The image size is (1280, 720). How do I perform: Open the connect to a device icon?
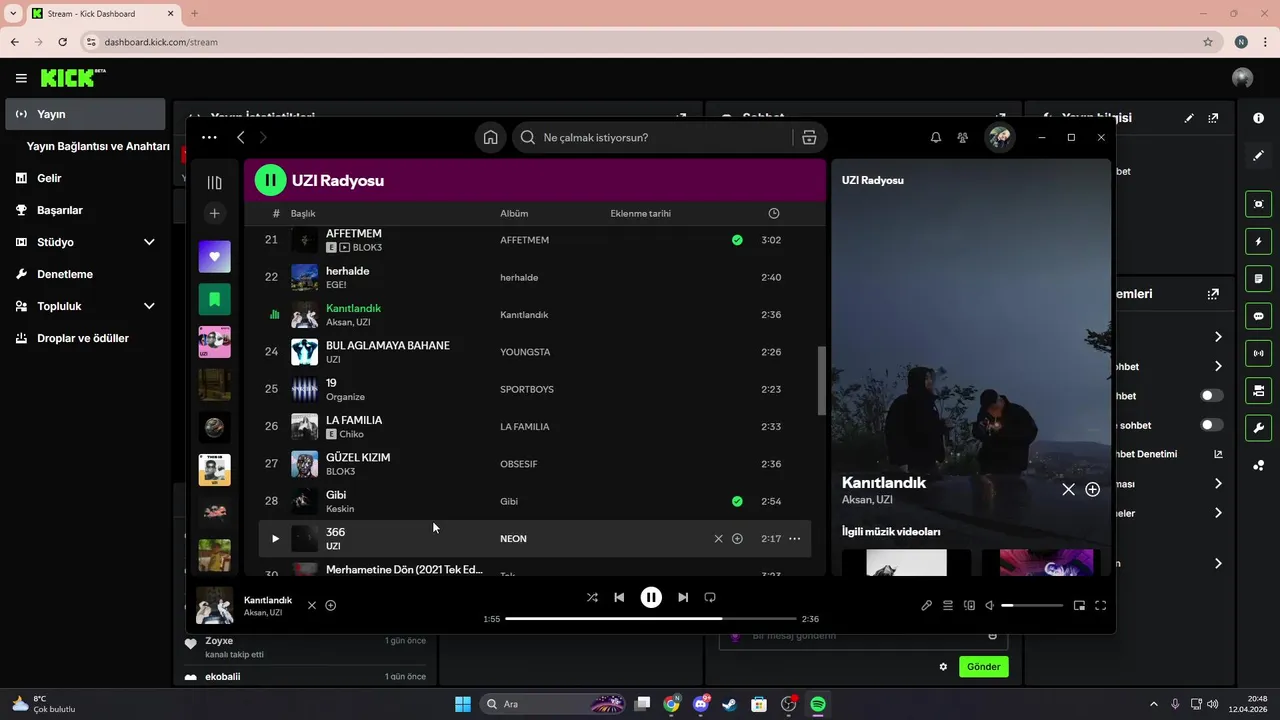969,605
